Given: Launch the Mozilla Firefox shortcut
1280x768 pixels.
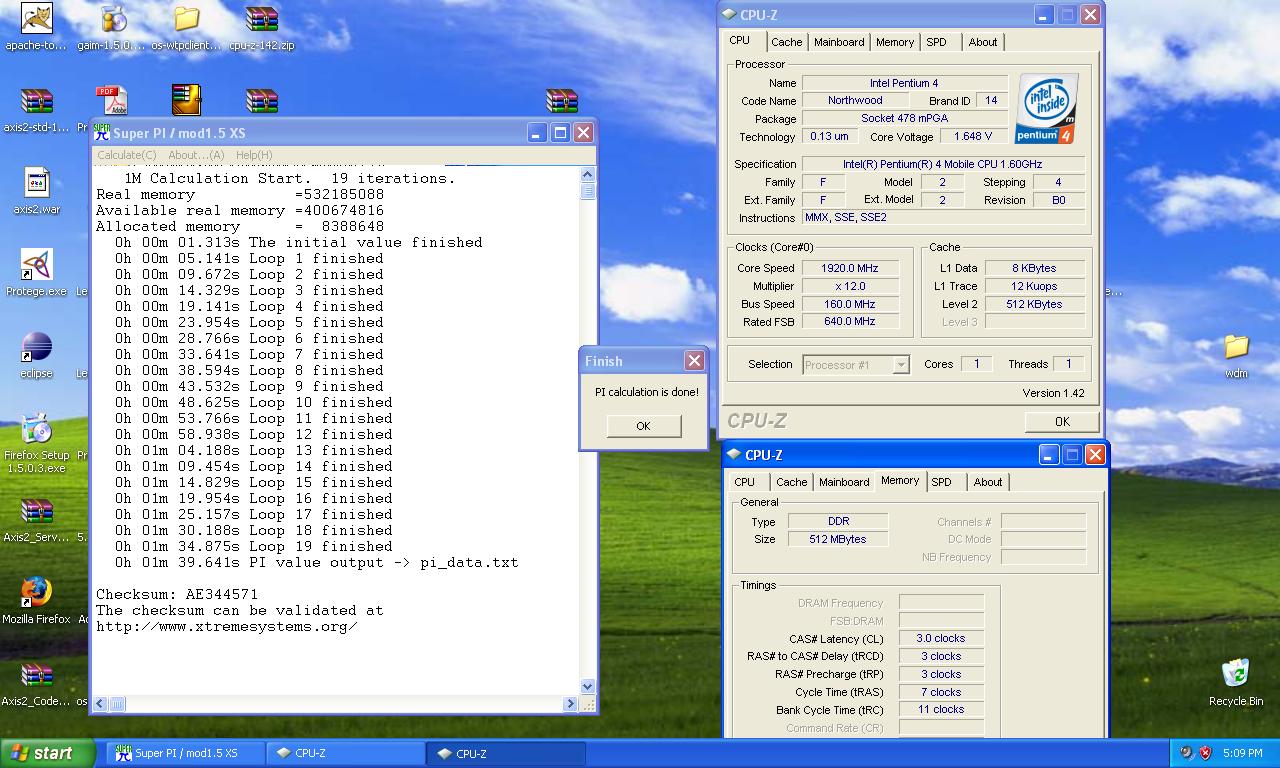Looking at the screenshot, I should [x=37, y=593].
